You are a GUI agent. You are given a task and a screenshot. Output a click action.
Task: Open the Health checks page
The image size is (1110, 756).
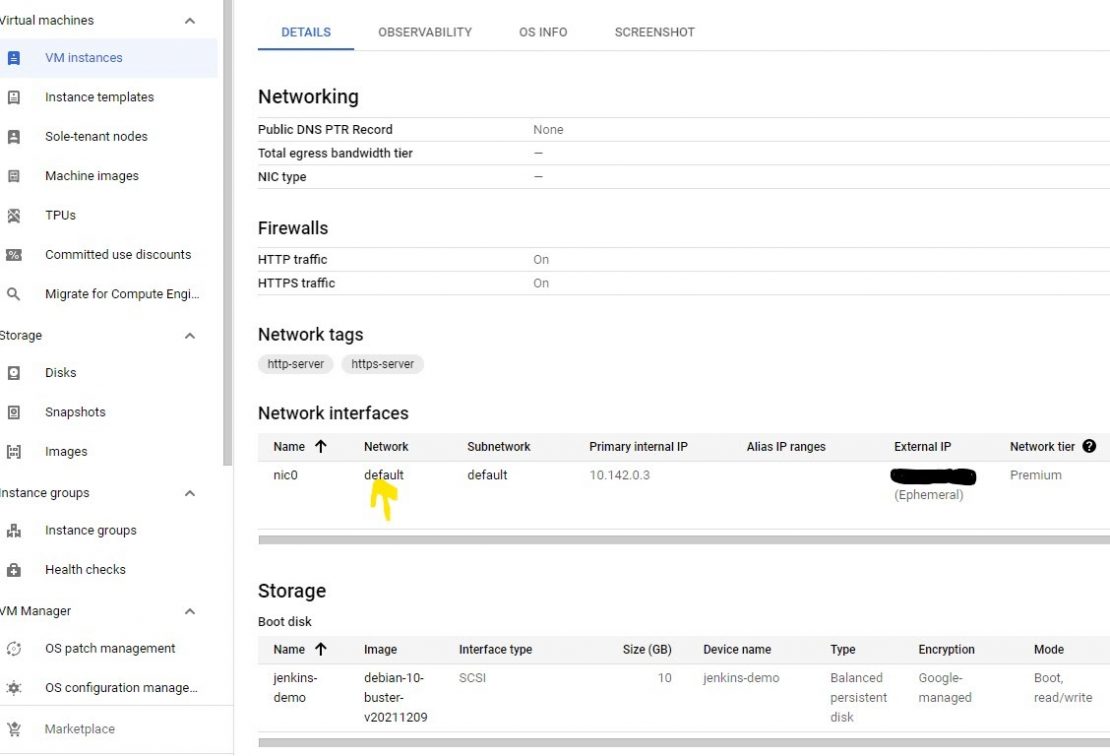click(x=85, y=569)
